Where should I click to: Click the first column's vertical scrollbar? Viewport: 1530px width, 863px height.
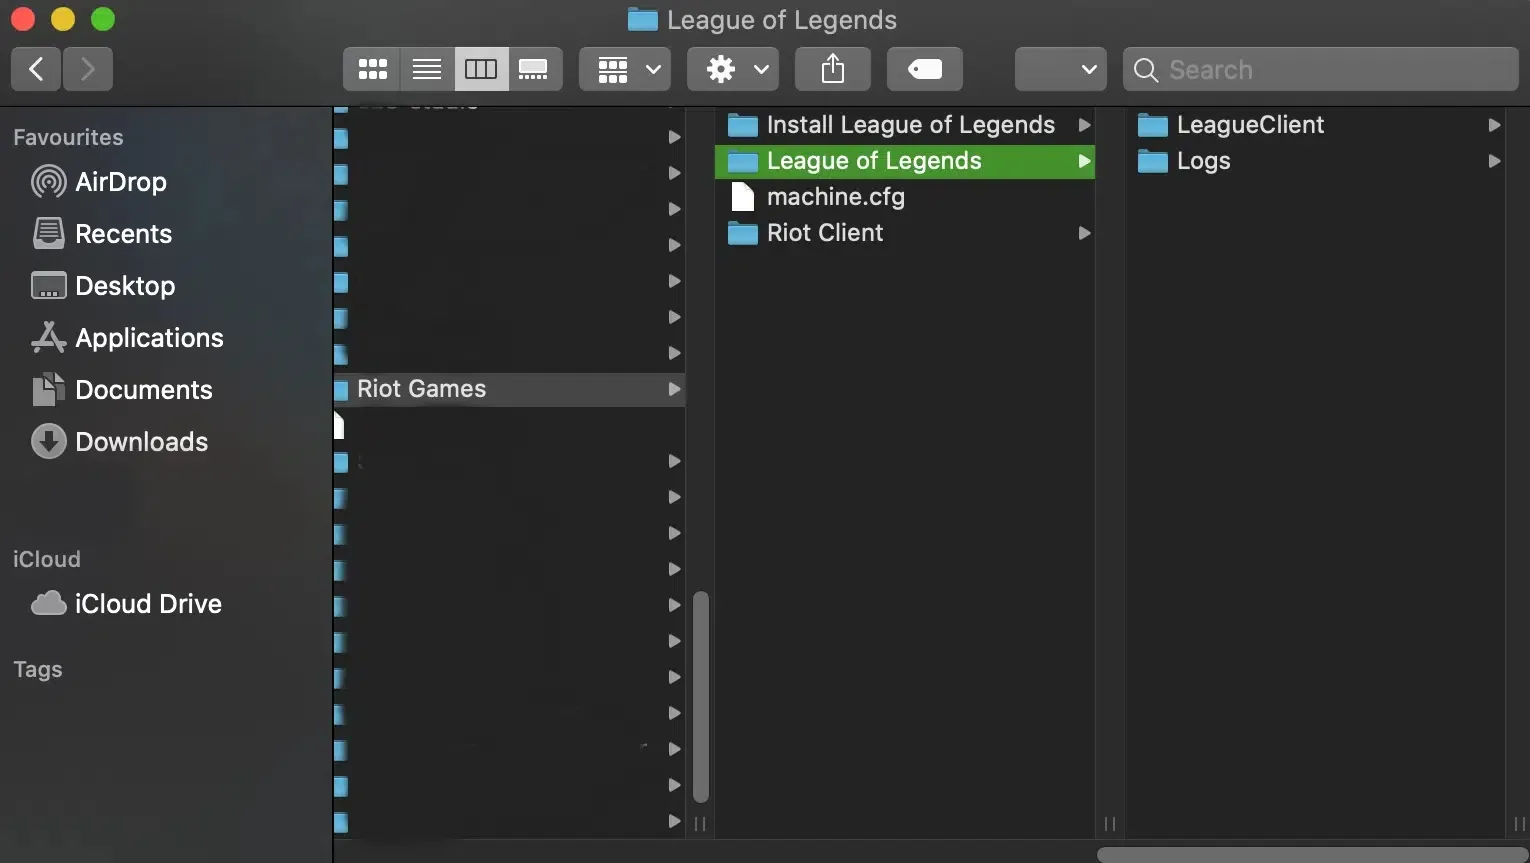[701, 697]
